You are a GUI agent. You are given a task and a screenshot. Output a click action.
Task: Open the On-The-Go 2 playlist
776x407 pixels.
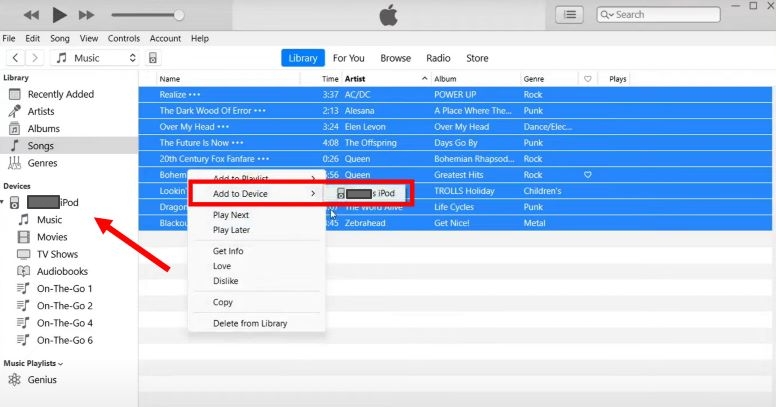tap(64, 306)
